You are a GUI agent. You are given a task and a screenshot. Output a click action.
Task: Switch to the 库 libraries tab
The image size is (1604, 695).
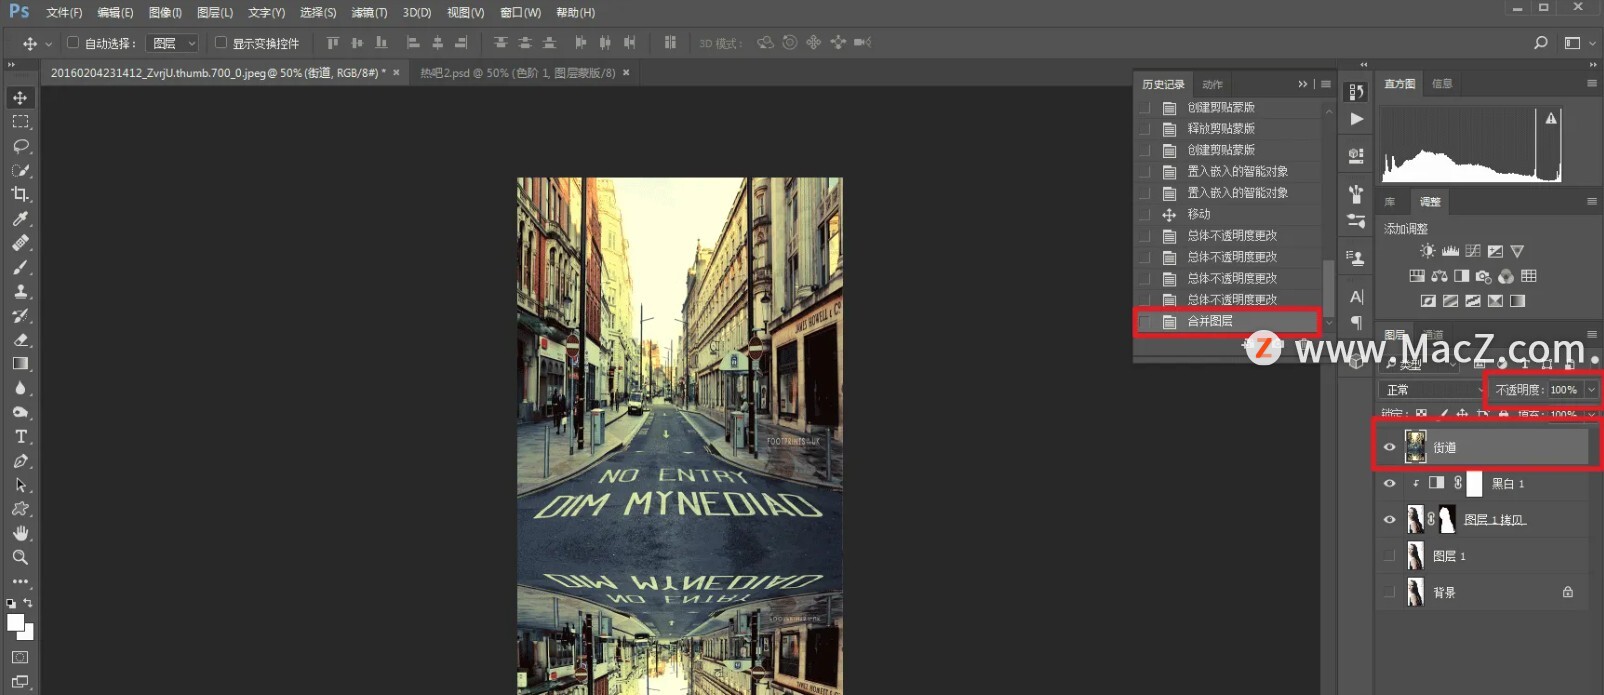pyautogui.click(x=1390, y=201)
